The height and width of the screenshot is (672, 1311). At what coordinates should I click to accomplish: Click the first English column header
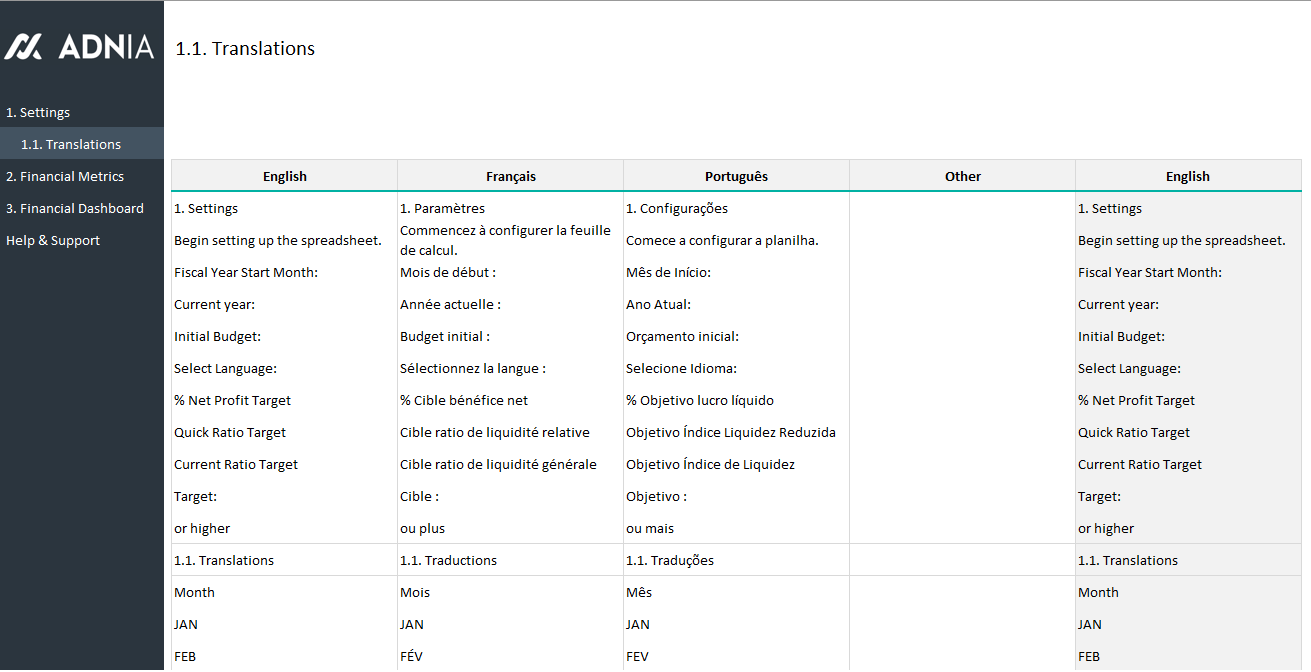284,176
